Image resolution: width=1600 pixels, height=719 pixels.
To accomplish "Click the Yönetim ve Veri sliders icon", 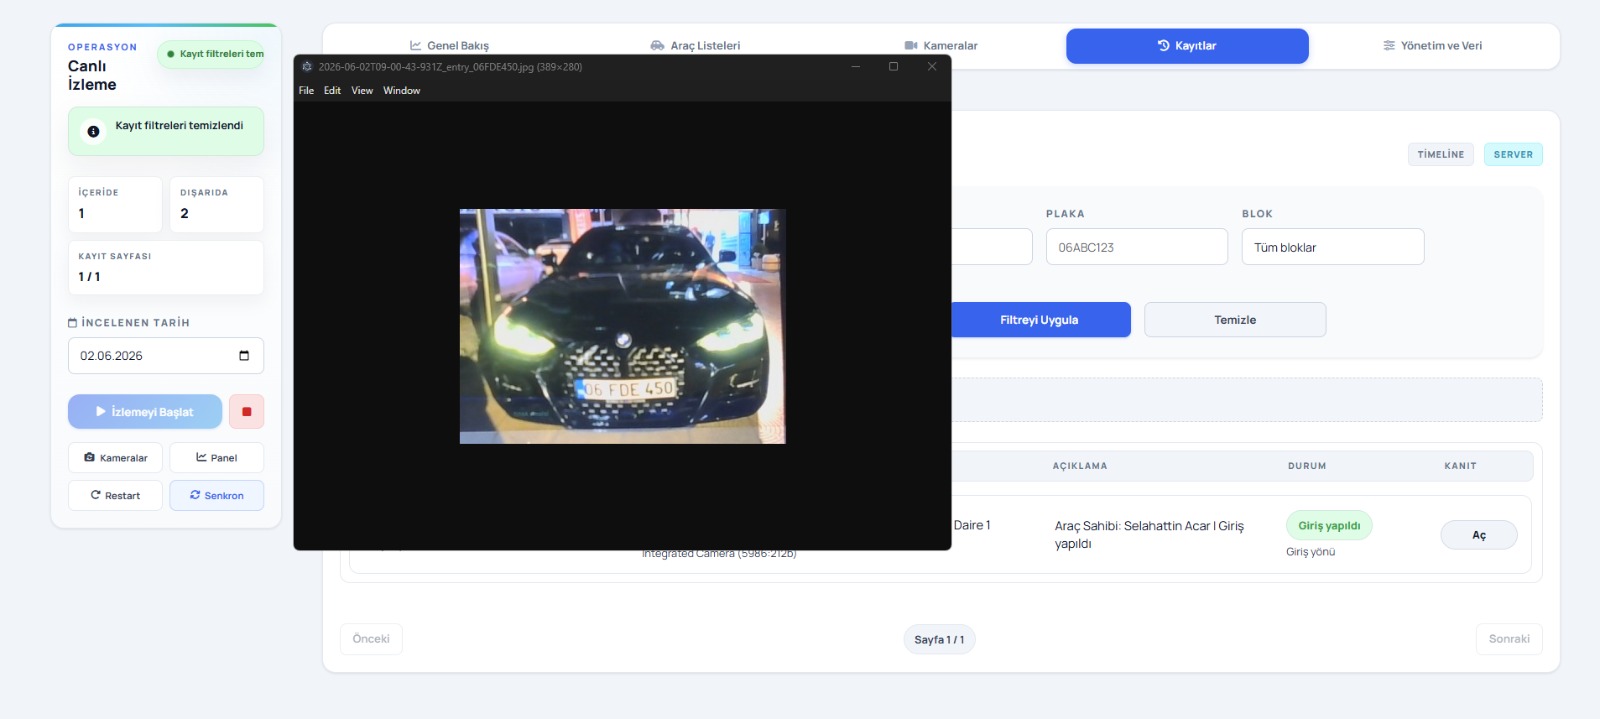I will click(x=1389, y=46).
